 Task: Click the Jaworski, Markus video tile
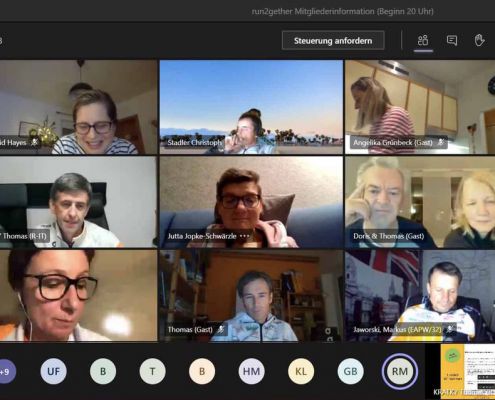point(420,296)
